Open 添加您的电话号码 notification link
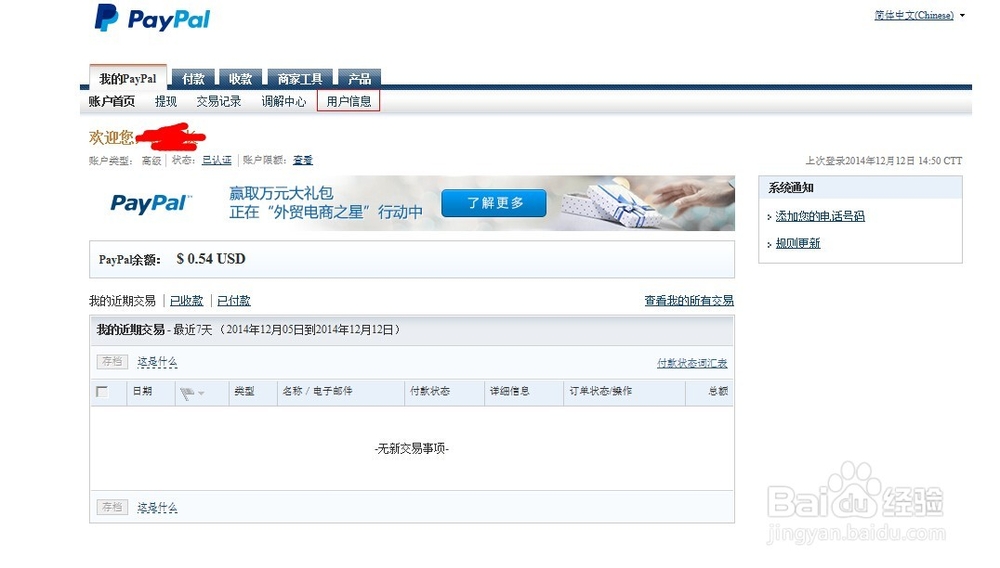This screenshot has height=568, width=1000. point(820,216)
